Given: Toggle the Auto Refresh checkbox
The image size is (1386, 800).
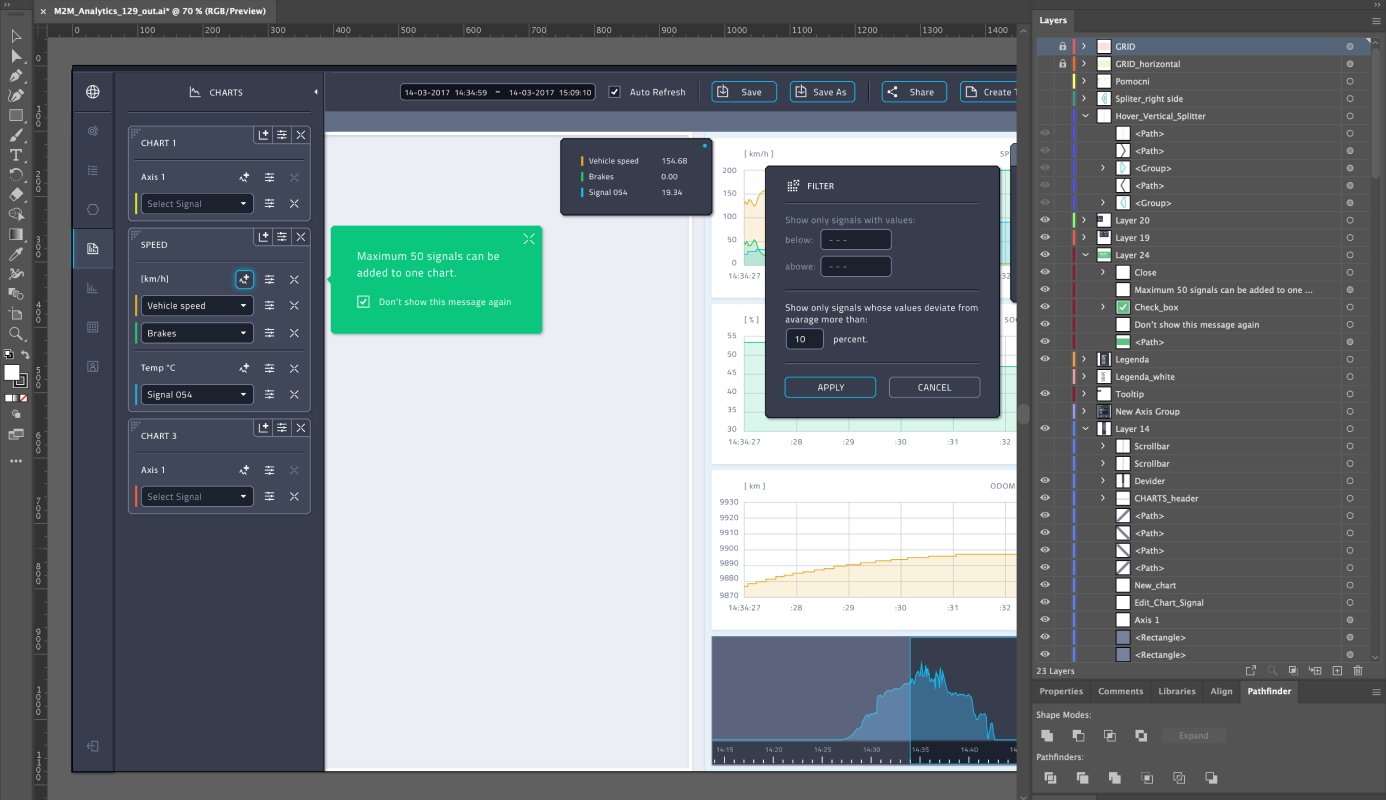Looking at the screenshot, I should (x=613, y=91).
